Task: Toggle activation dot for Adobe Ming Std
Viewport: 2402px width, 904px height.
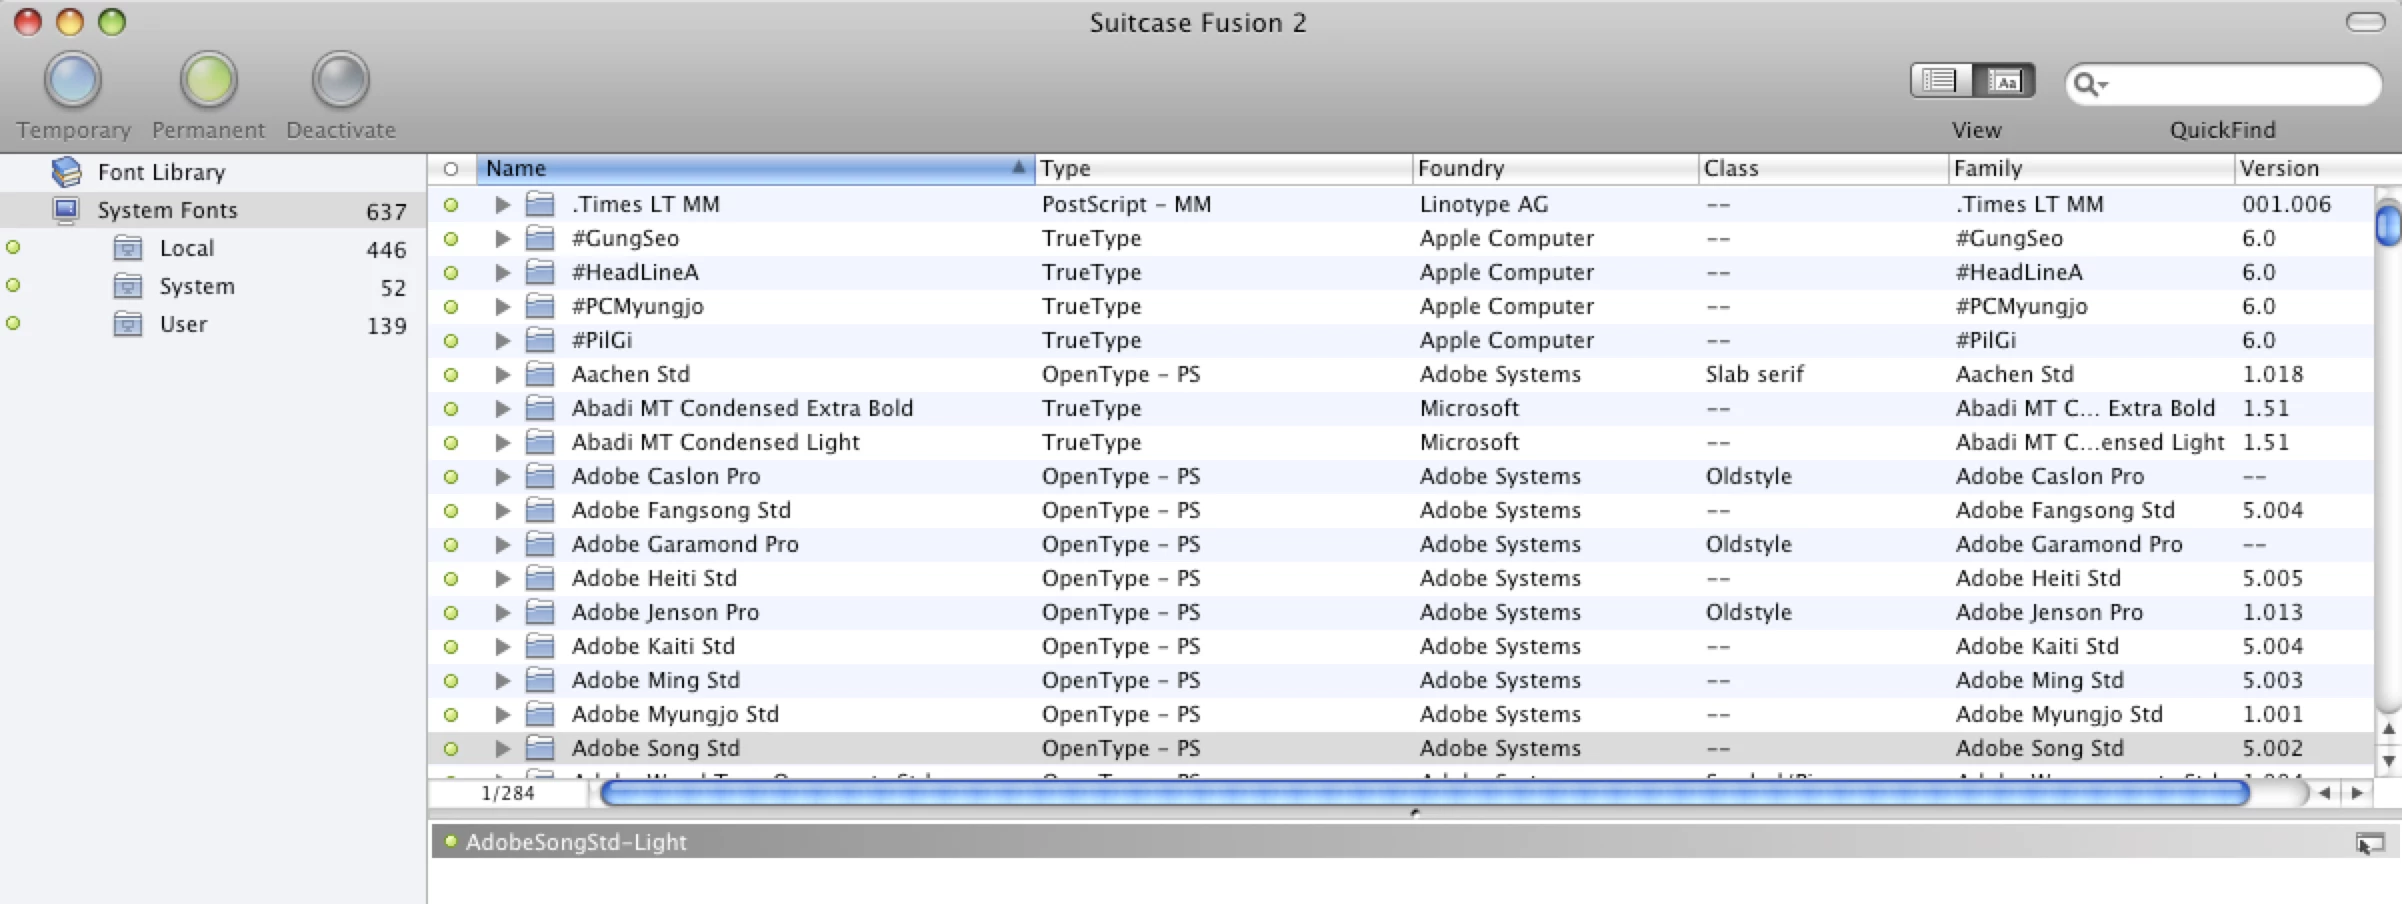Action: pyautogui.click(x=451, y=681)
